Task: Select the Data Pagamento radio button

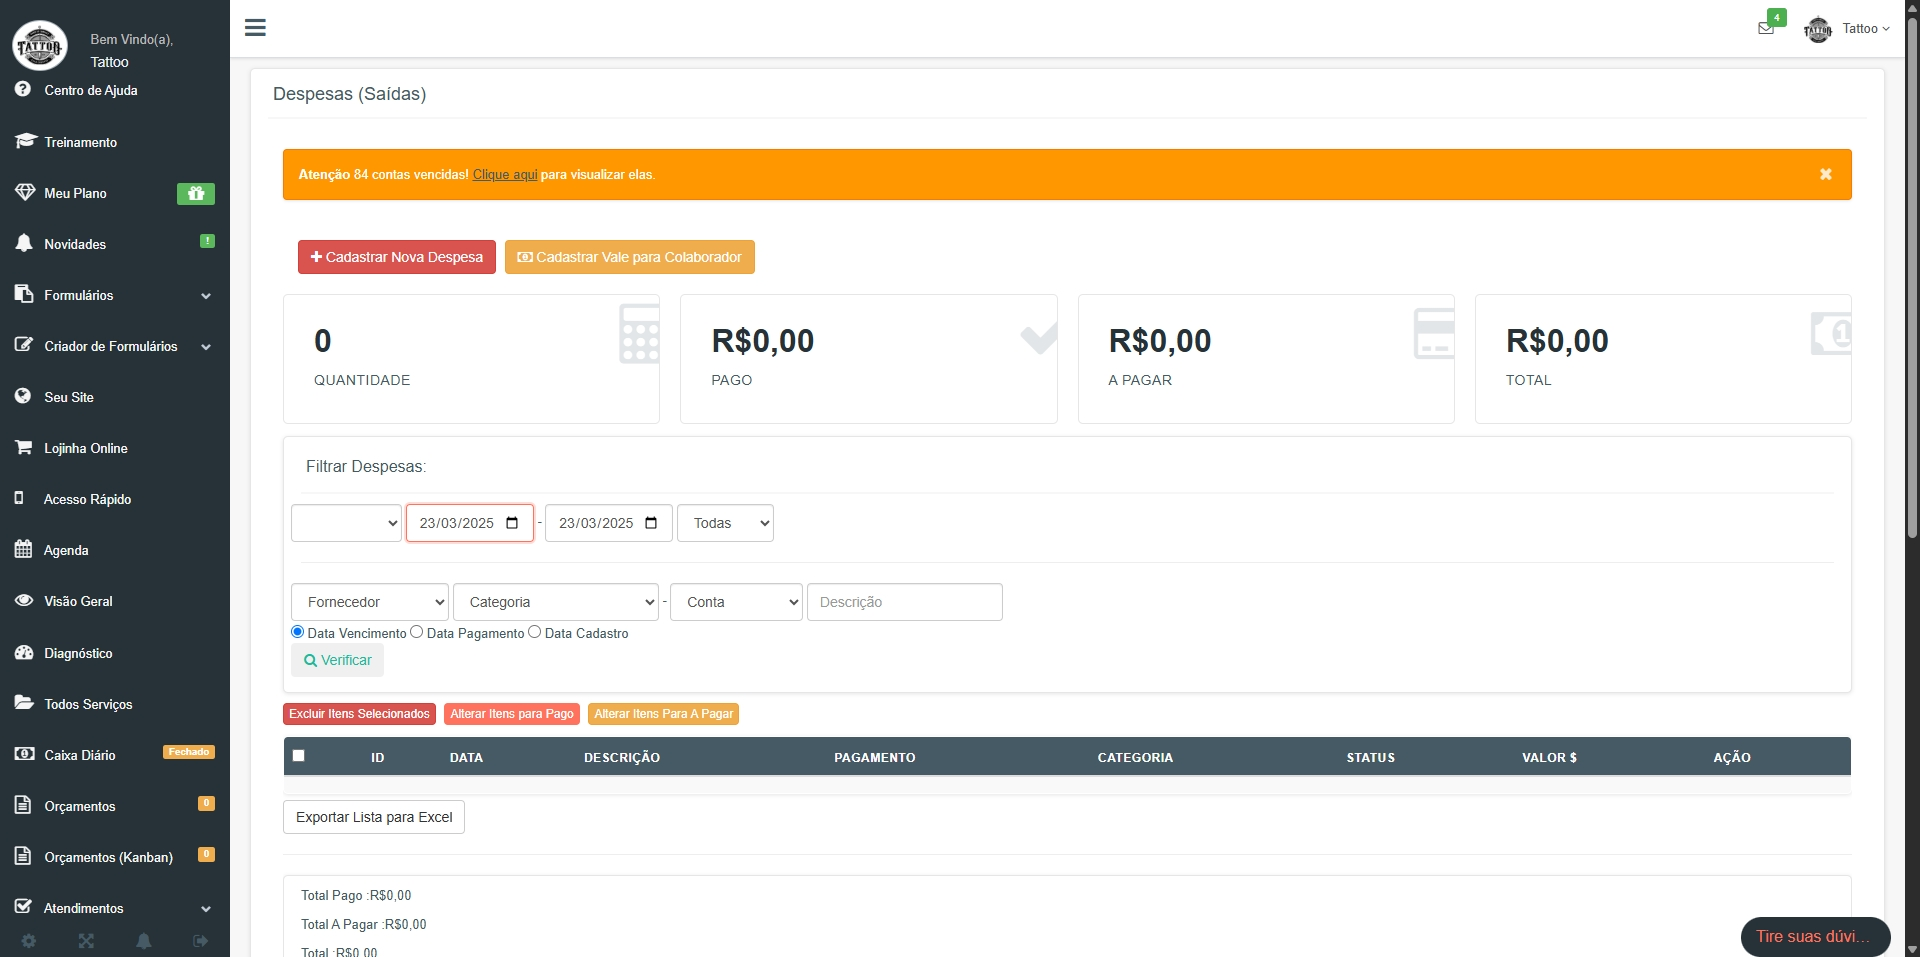Action: (416, 632)
